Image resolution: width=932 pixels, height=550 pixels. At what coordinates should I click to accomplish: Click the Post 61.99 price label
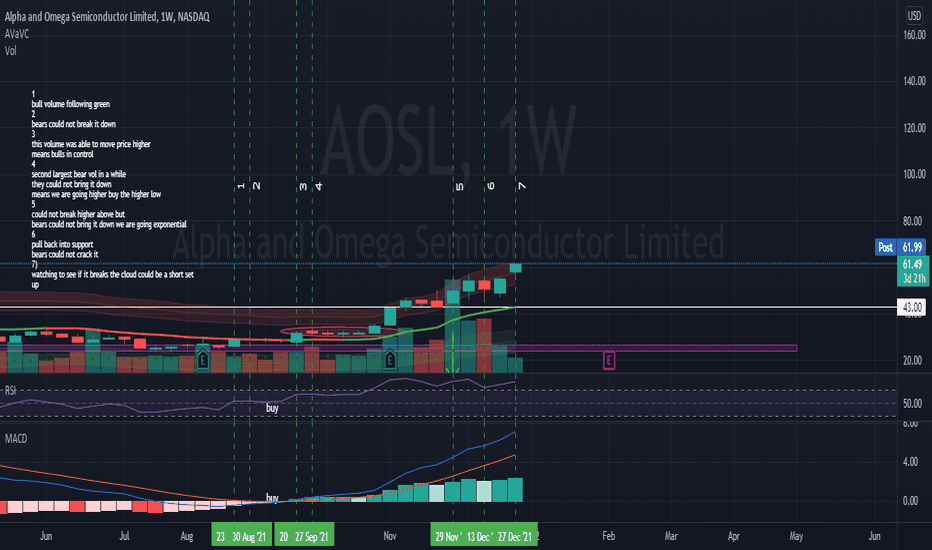900,247
